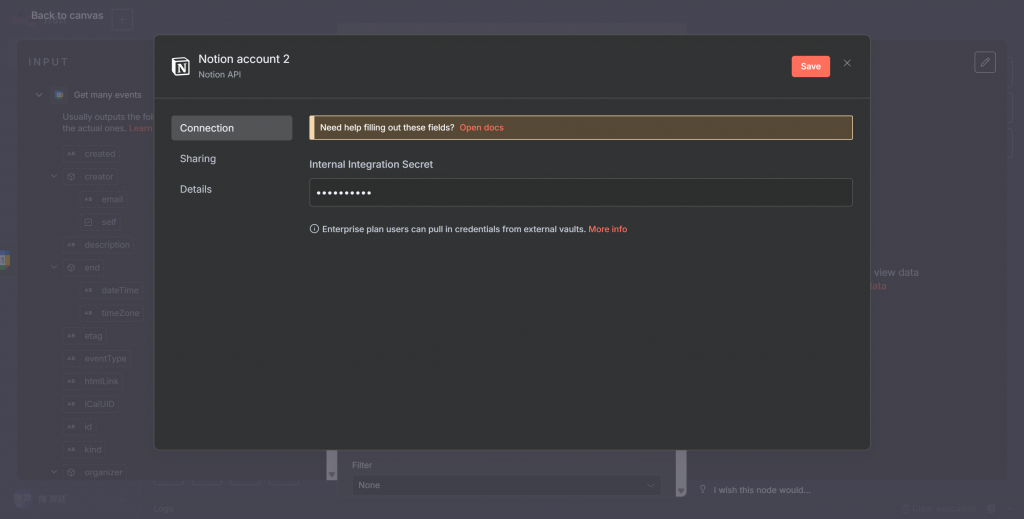Go Back to canvas
The height and width of the screenshot is (519, 1024).
pos(67,16)
